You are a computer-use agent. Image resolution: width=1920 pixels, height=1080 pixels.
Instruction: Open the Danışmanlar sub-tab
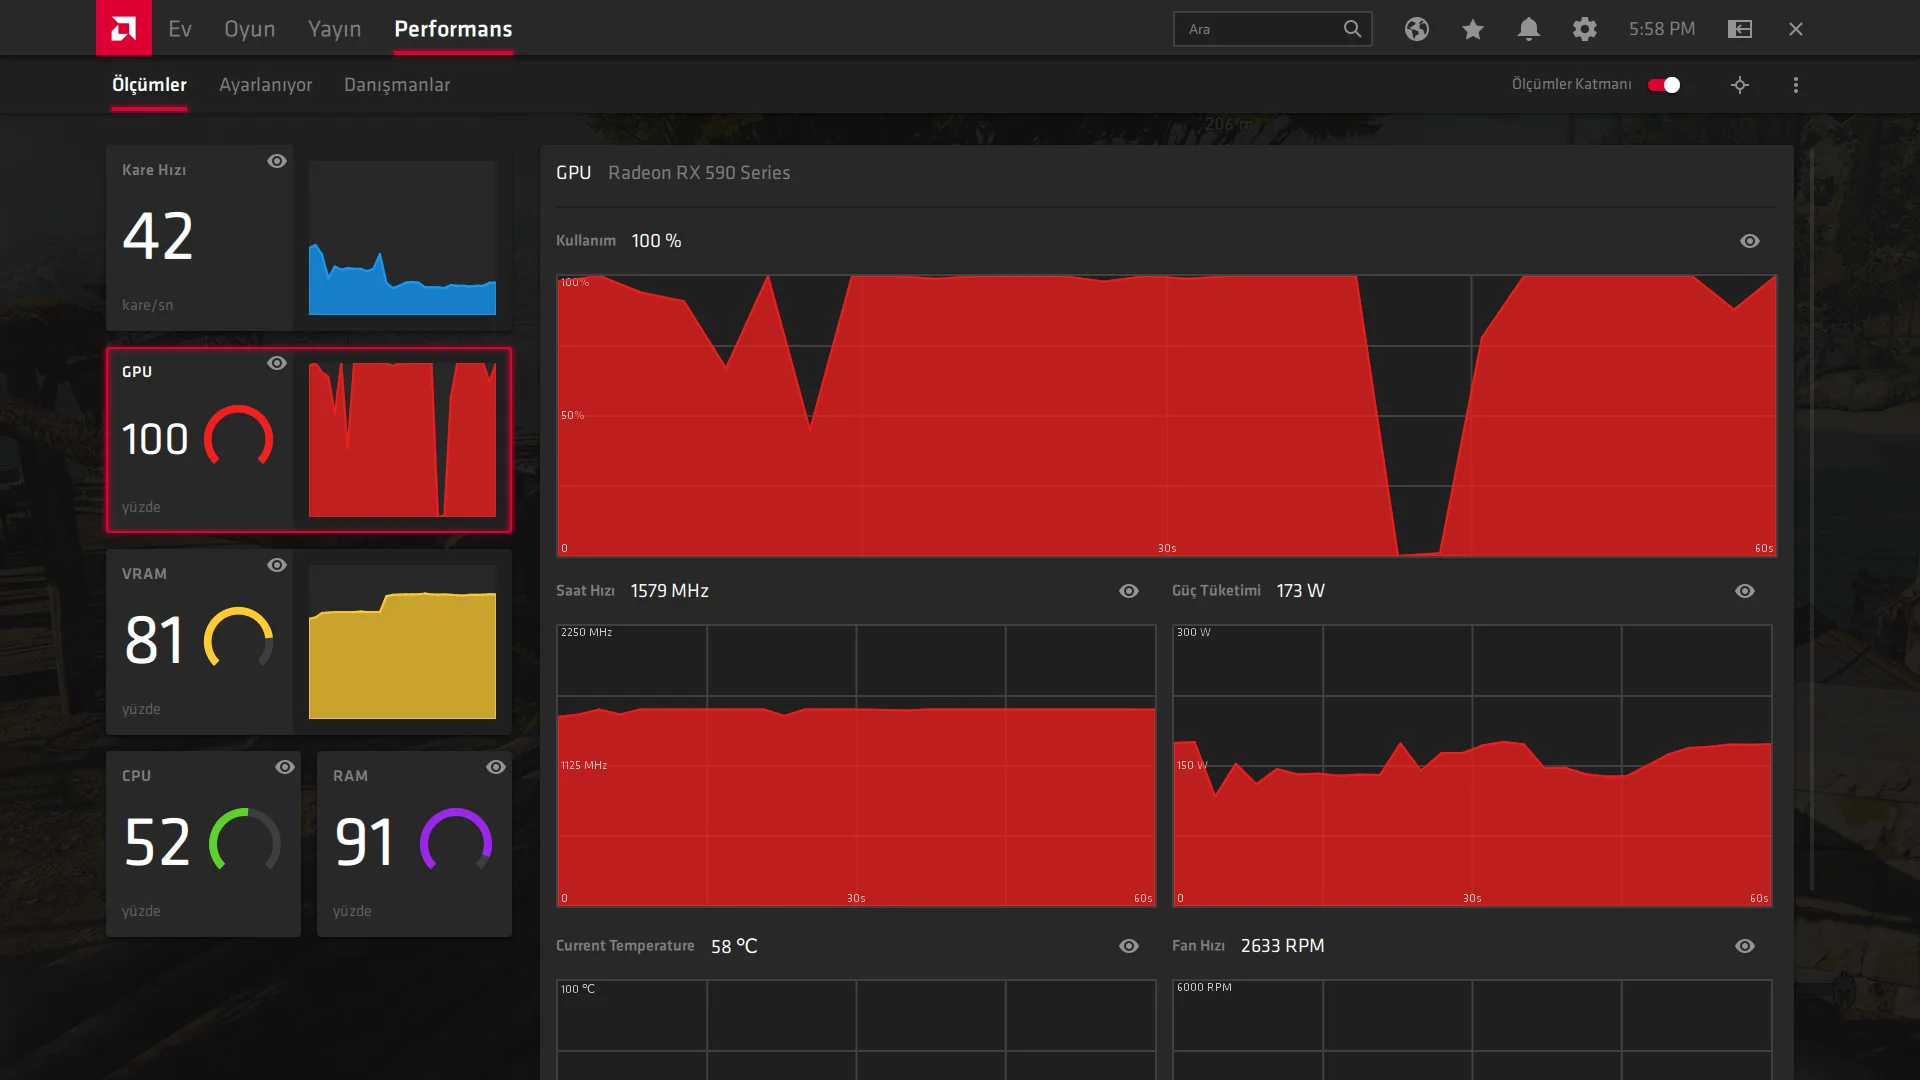tap(397, 85)
